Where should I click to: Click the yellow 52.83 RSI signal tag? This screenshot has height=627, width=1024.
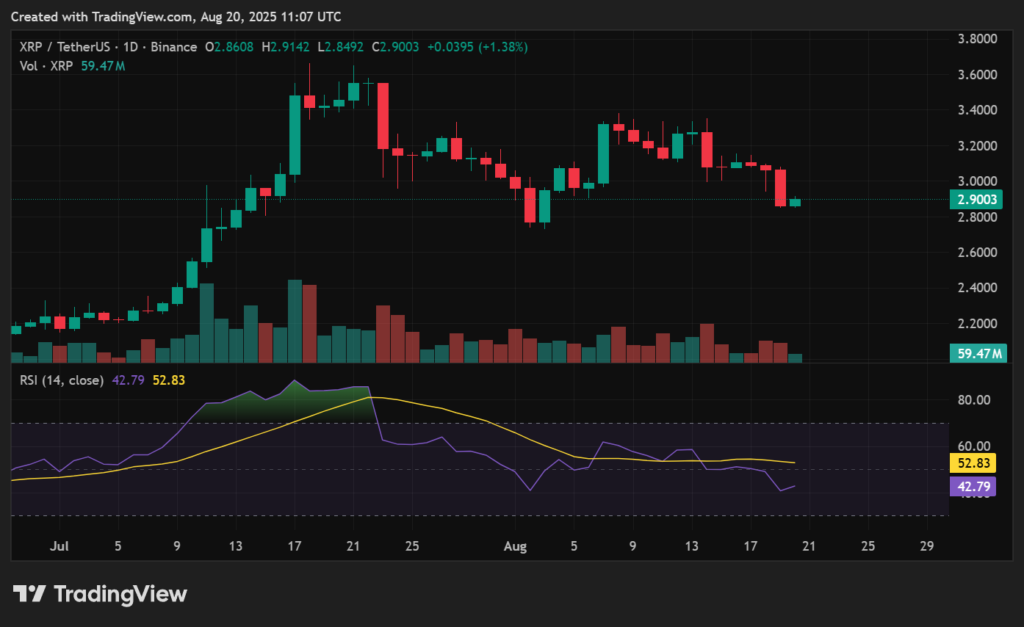click(x=974, y=463)
